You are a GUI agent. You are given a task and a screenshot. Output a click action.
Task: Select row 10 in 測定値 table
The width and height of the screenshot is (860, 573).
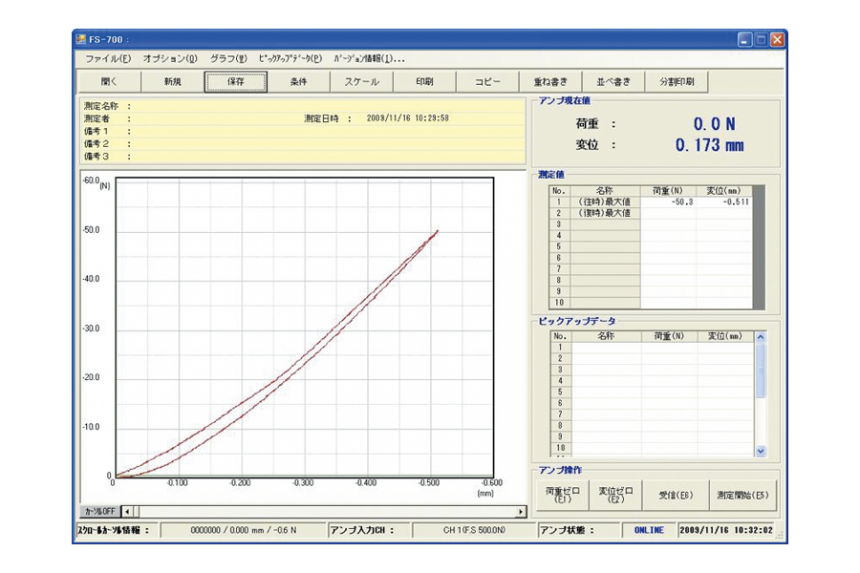pyautogui.click(x=651, y=303)
